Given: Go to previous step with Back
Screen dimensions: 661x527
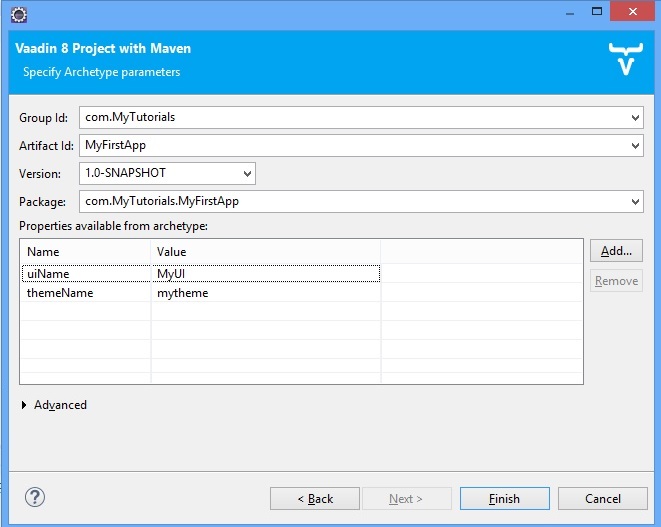Looking at the screenshot, I should click(315, 499).
